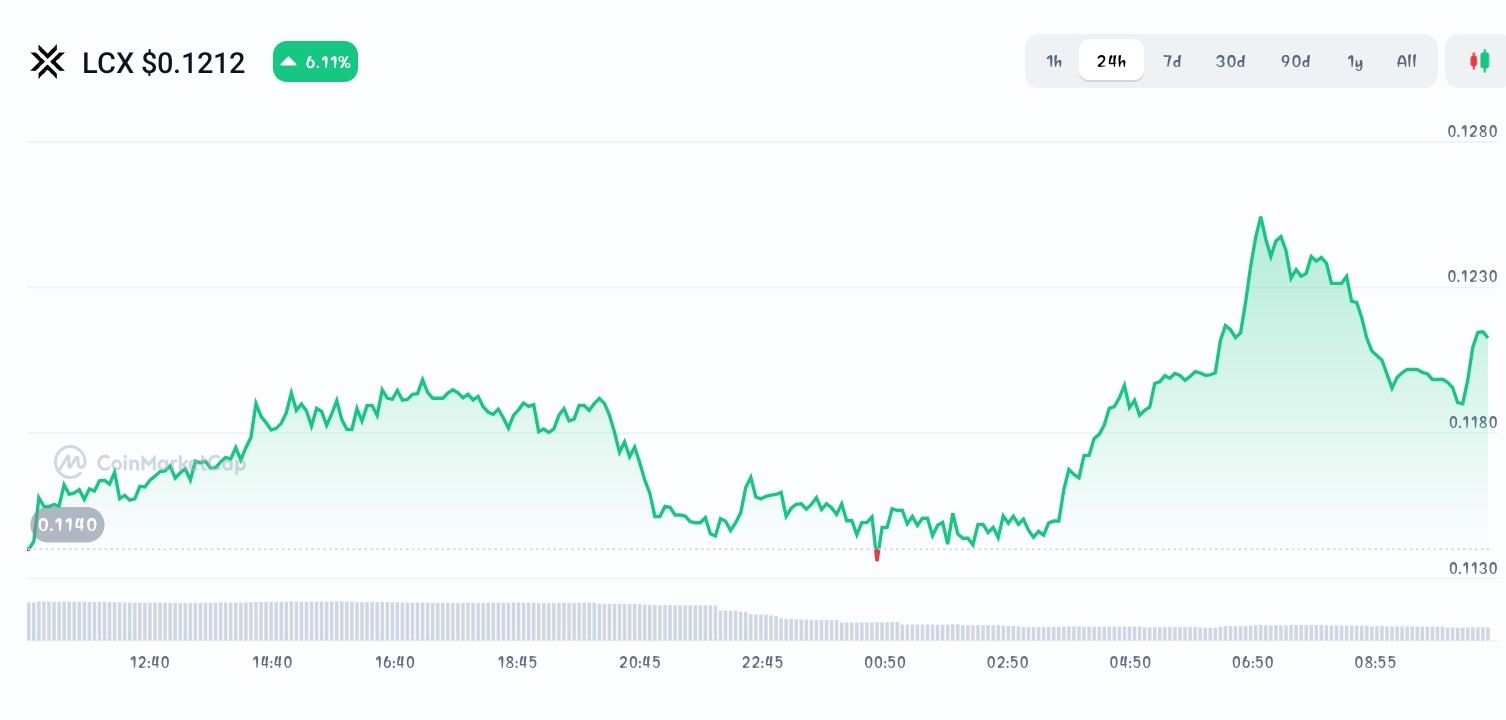Switch chart to 7d range
The height and width of the screenshot is (720, 1506).
click(1172, 61)
